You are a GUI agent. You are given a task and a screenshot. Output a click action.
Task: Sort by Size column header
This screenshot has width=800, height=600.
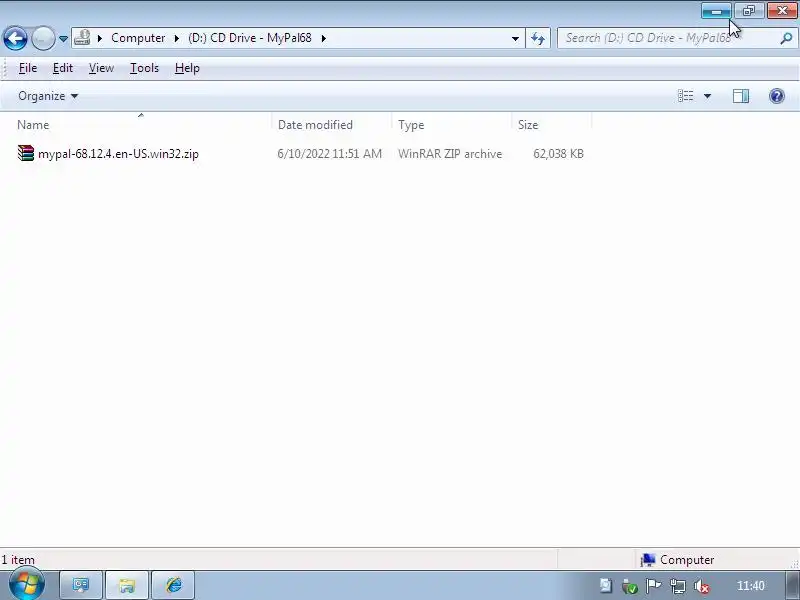[551, 125]
